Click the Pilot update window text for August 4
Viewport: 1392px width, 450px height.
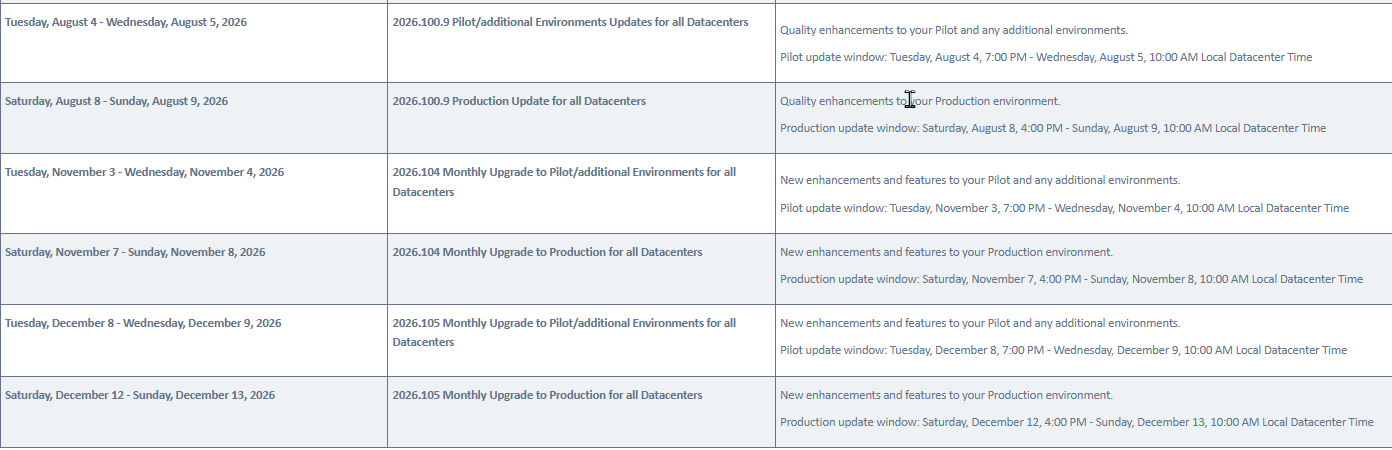(x=1046, y=58)
